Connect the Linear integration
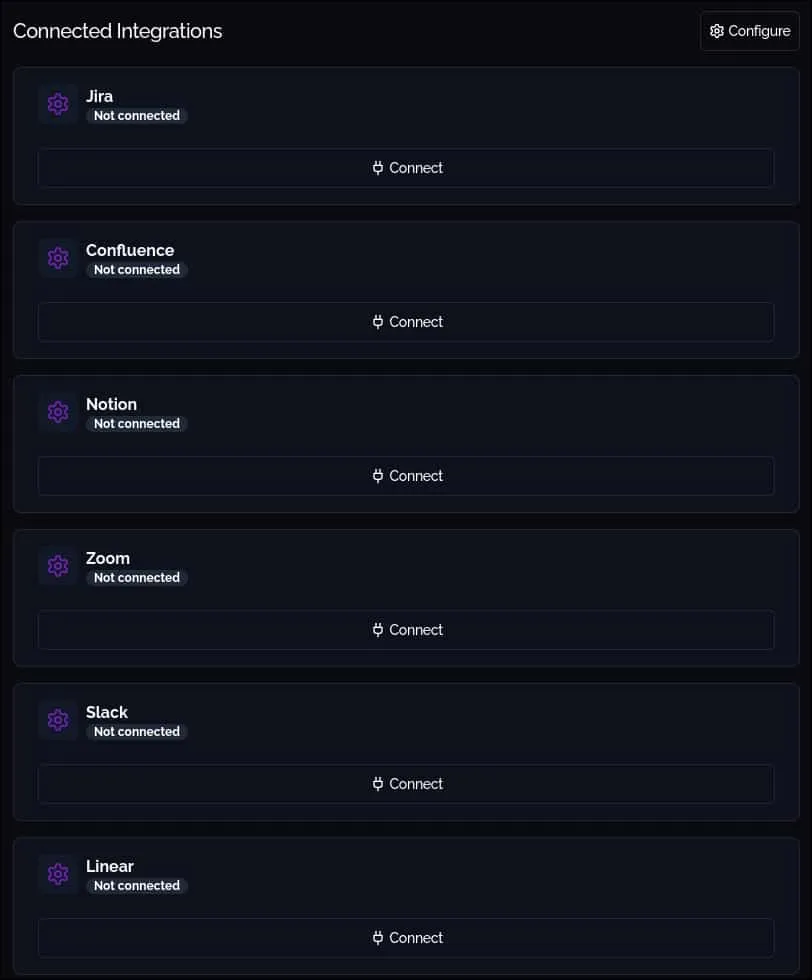This screenshot has height=980, width=812. [x=406, y=938]
